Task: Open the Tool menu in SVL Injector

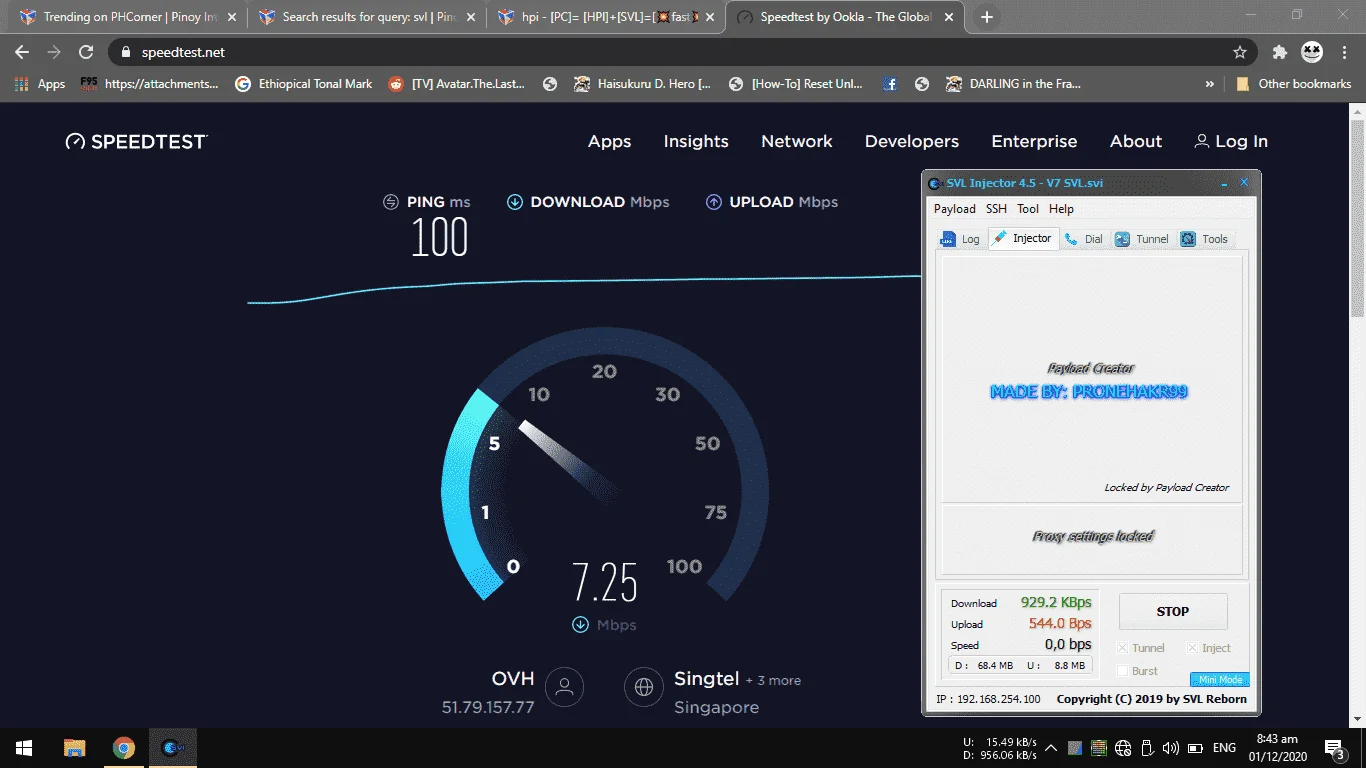Action: (1028, 209)
